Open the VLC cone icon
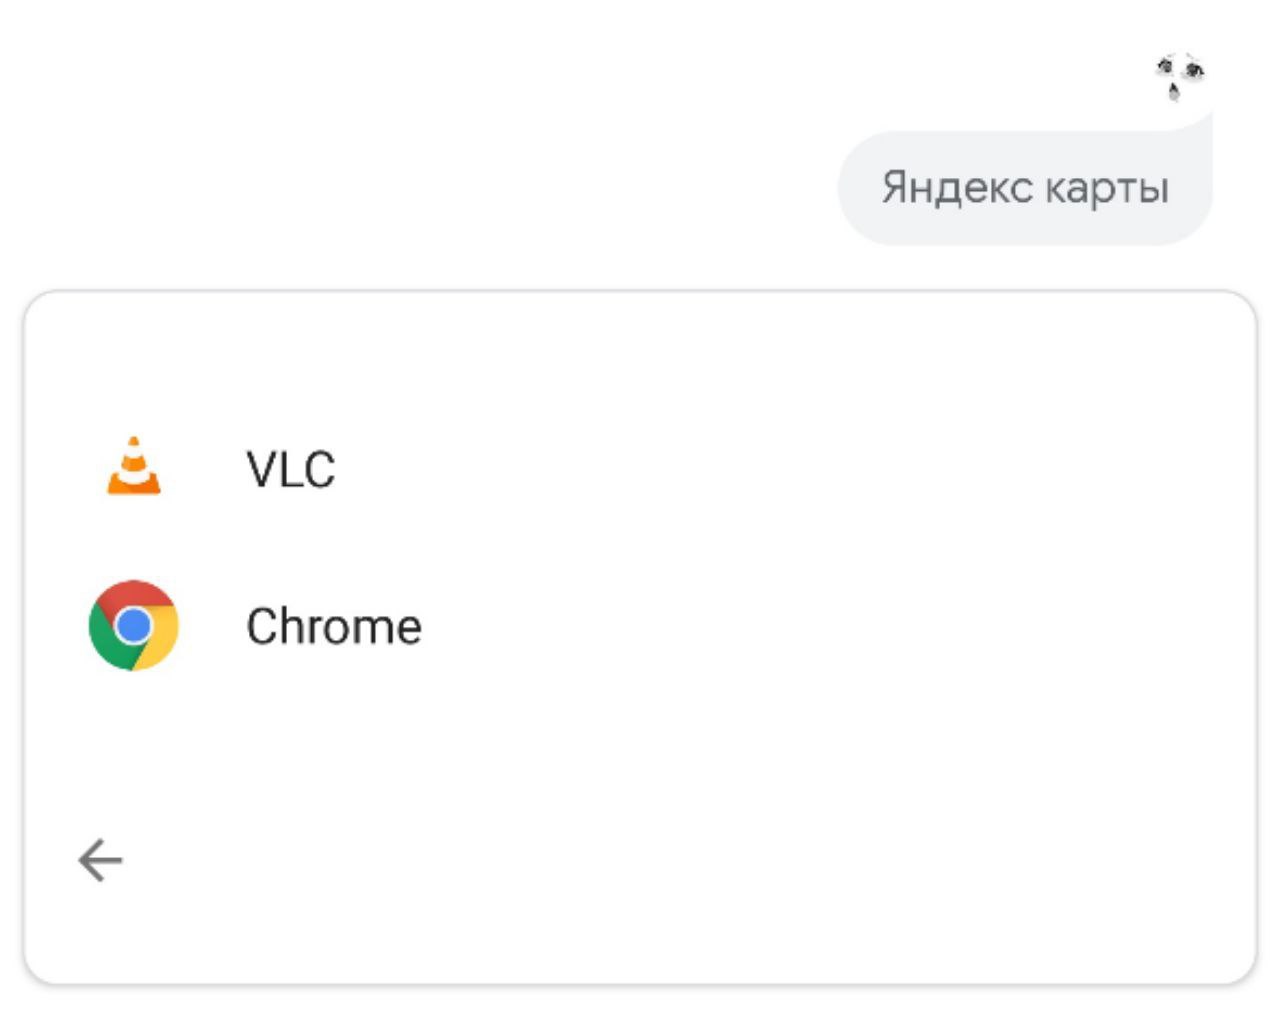 coord(134,466)
